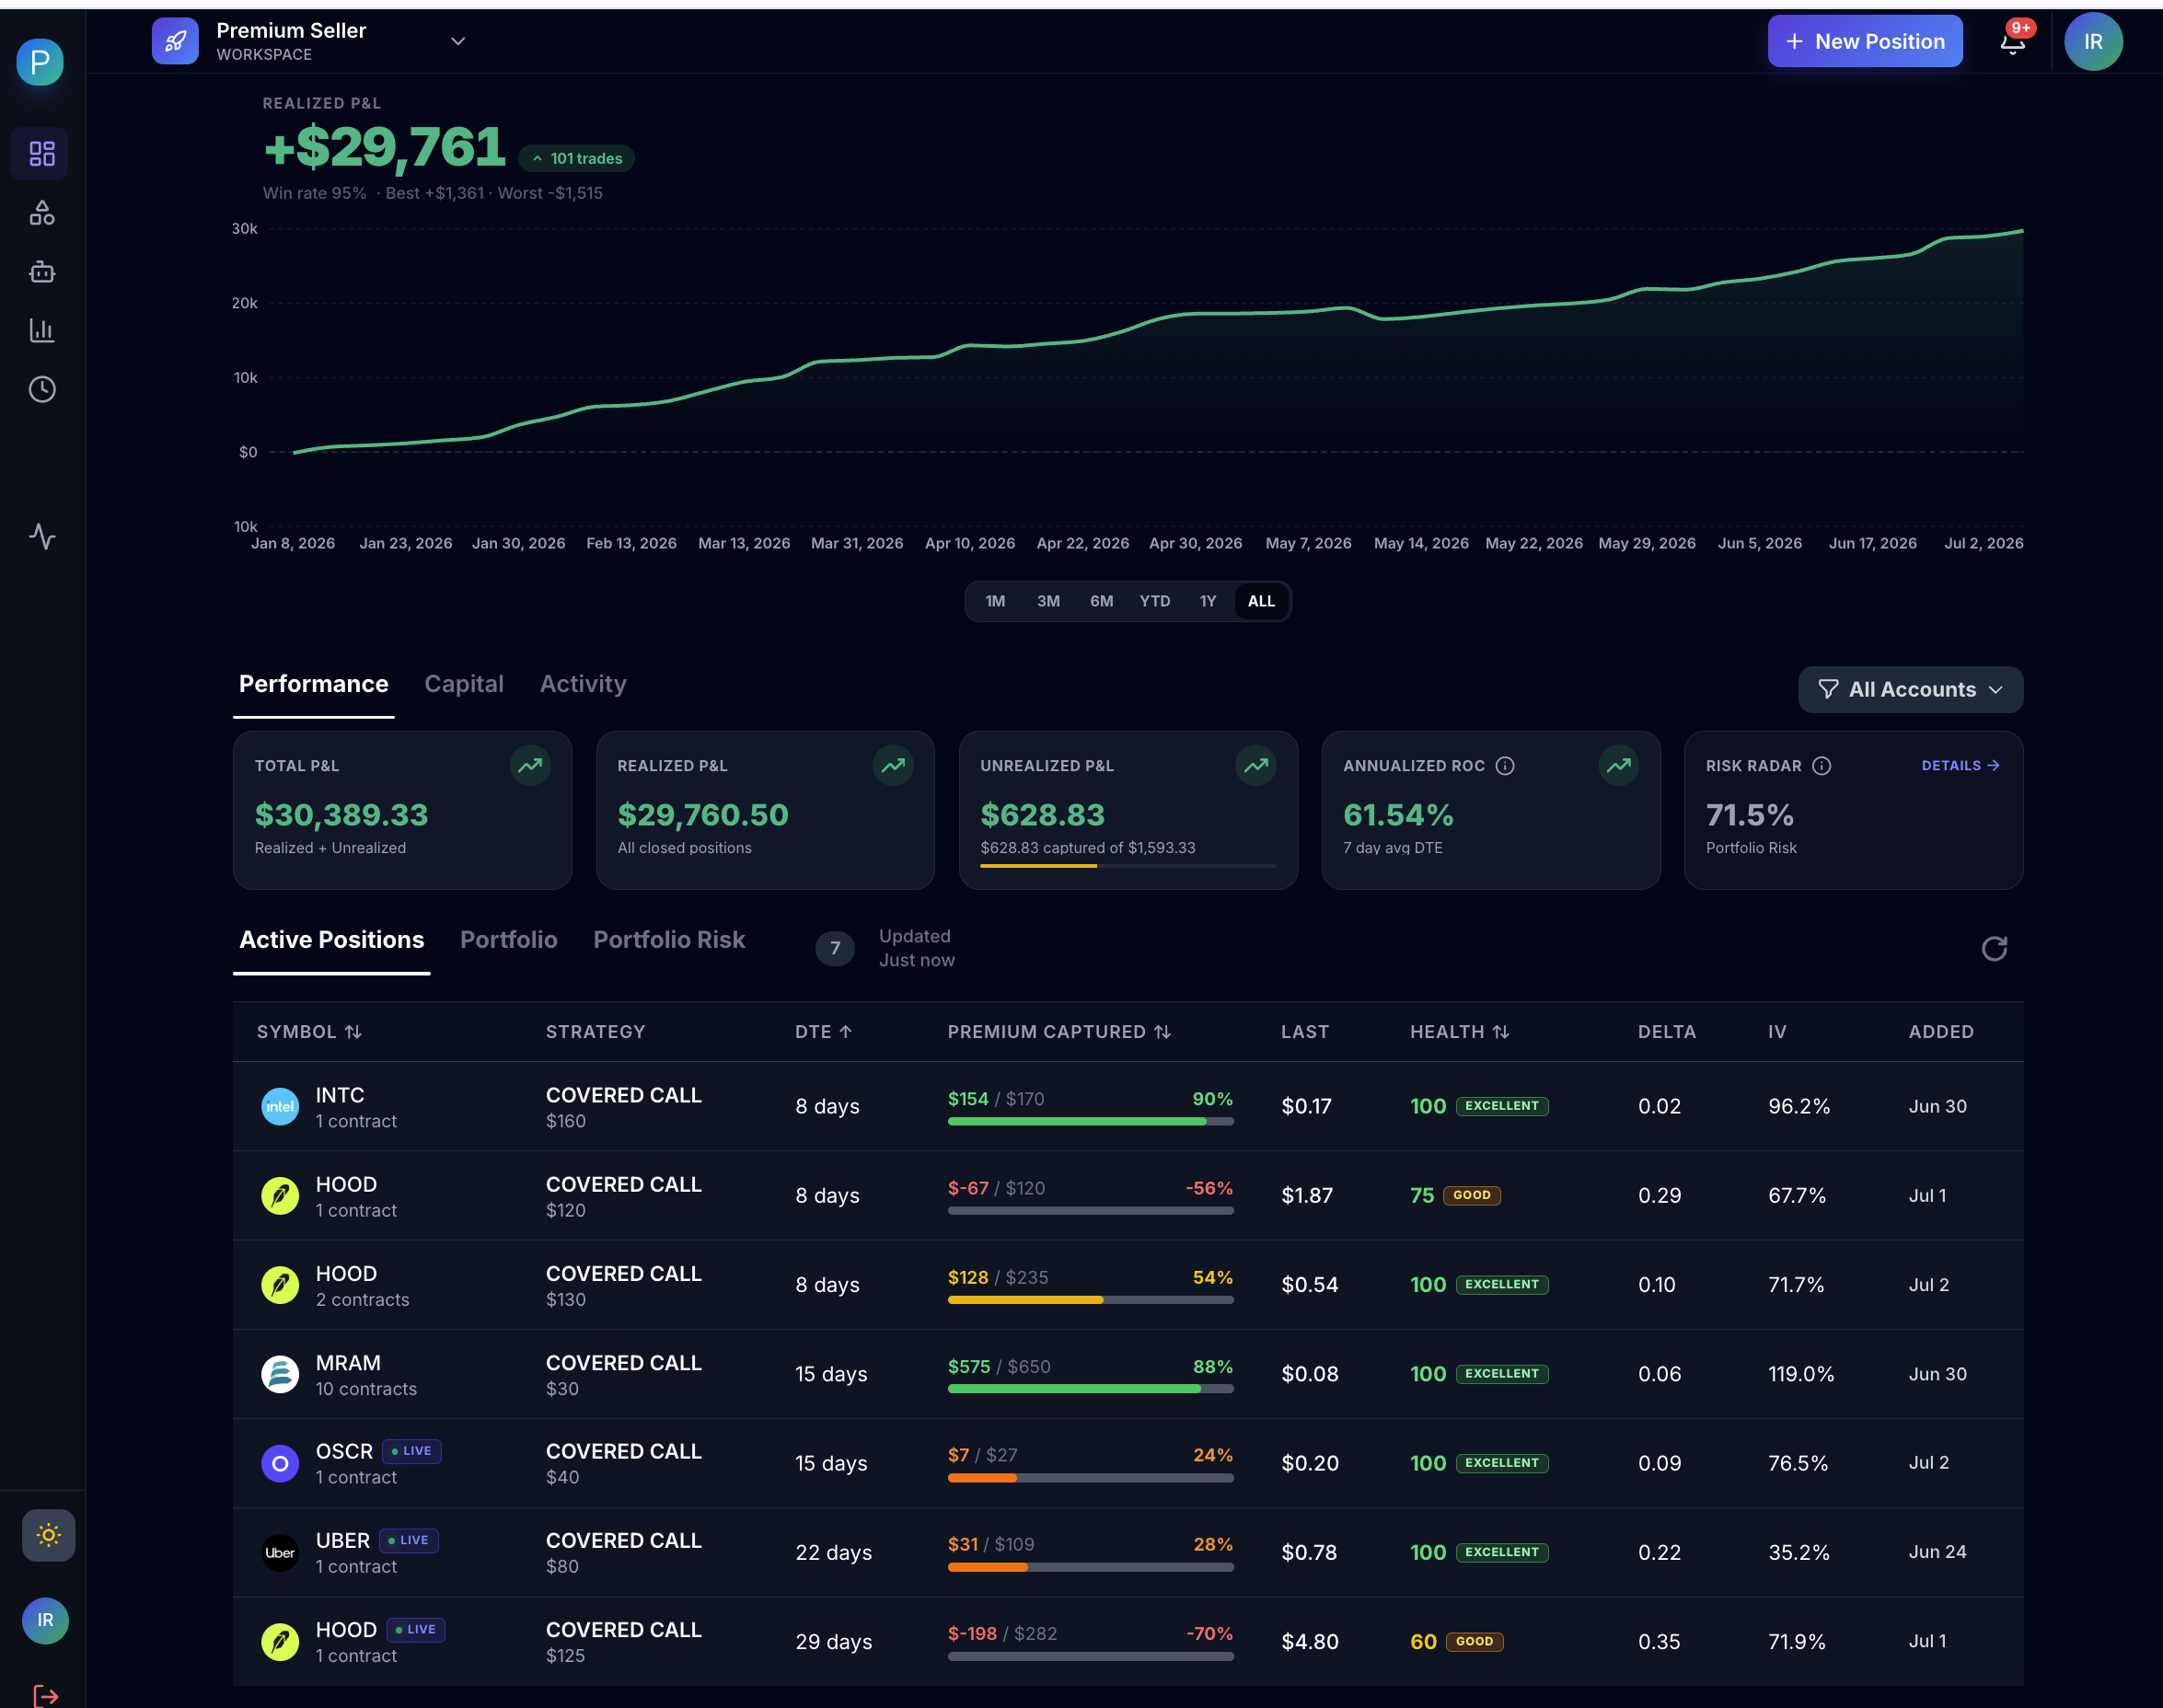The image size is (2163, 1708).
Task: Click the GOOD health badge scoring 75
Action: tap(1472, 1195)
